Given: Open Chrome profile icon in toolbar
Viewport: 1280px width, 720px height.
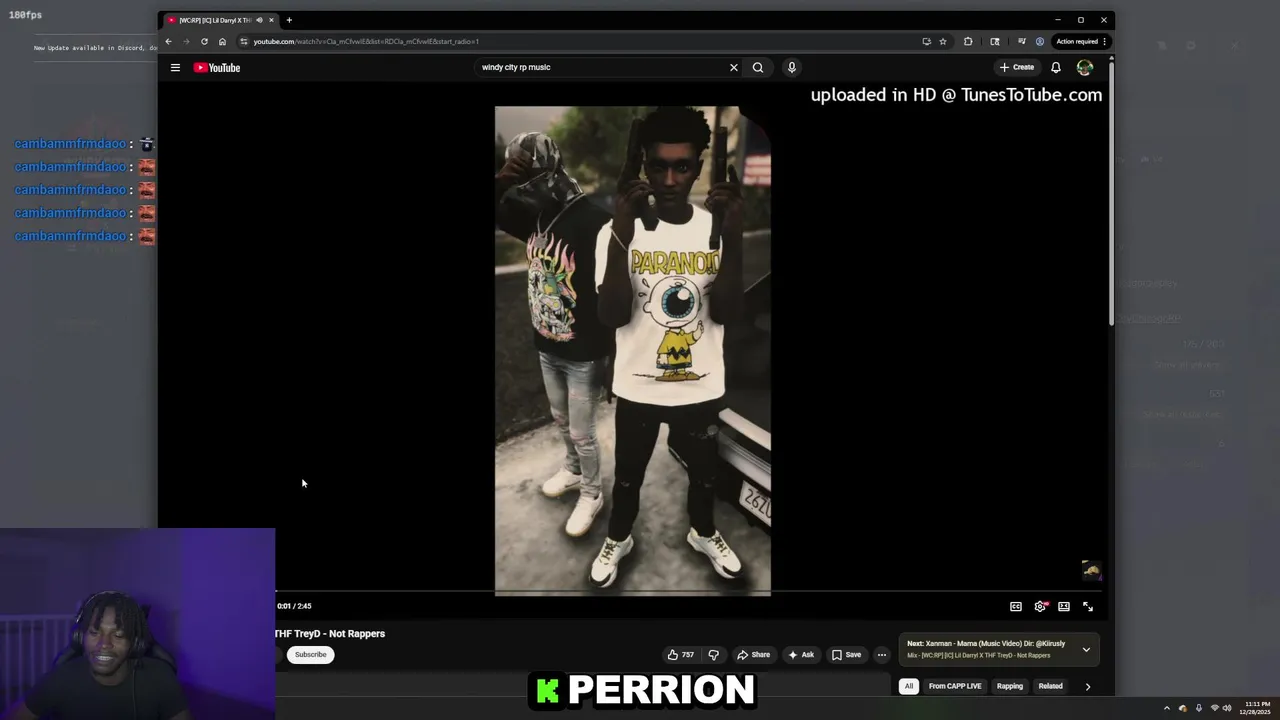Looking at the screenshot, I should point(1040,42).
